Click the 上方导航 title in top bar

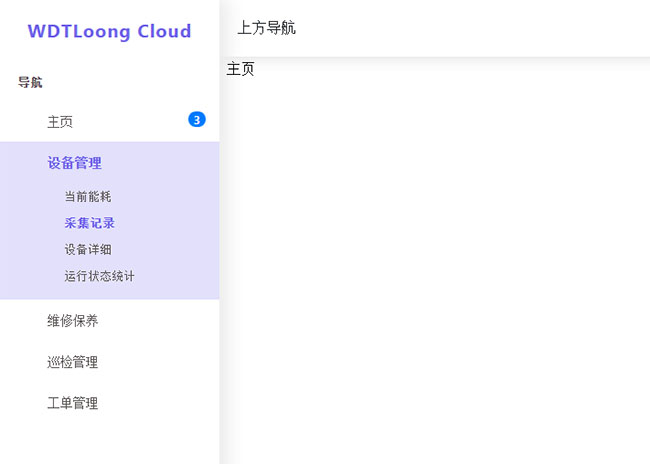(266, 28)
